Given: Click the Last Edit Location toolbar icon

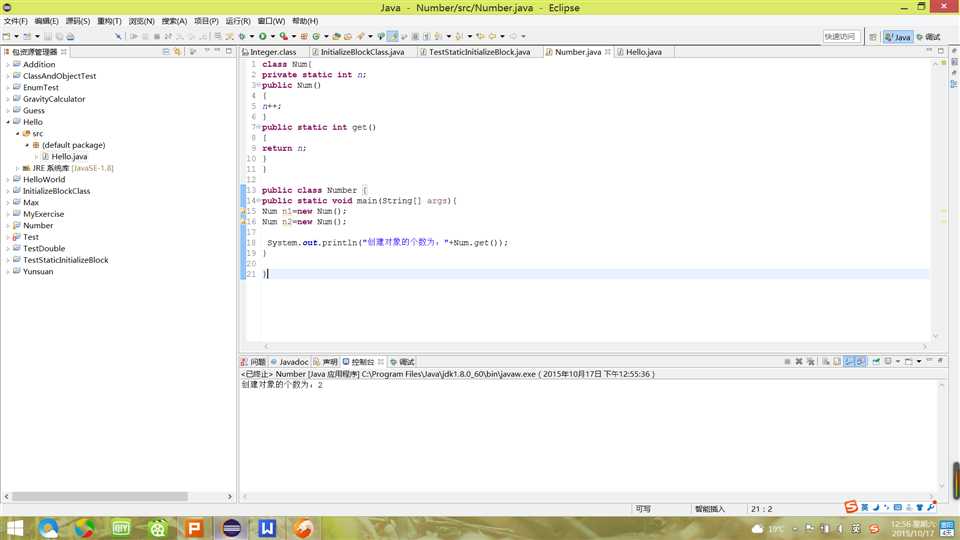Looking at the screenshot, I should click(480, 36).
